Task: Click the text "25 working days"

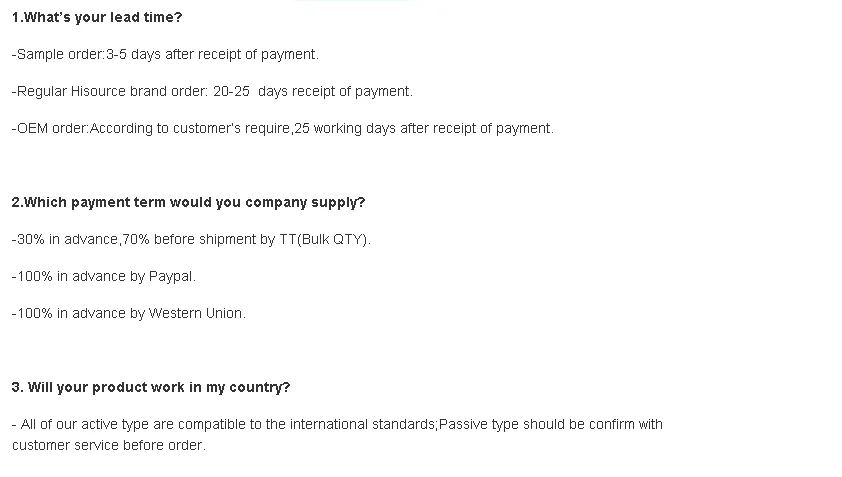Action: (x=345, y=128)
